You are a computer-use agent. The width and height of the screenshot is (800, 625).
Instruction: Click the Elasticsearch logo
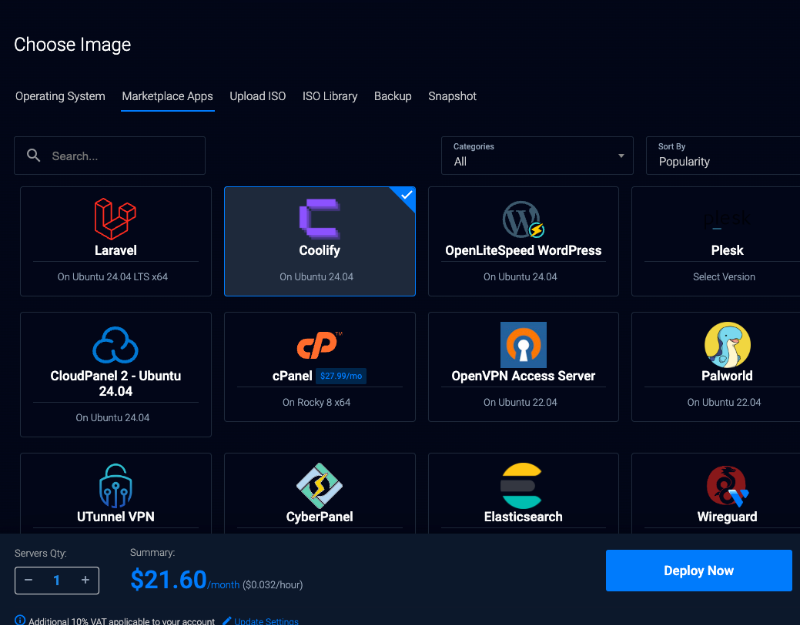coord(520,486)
